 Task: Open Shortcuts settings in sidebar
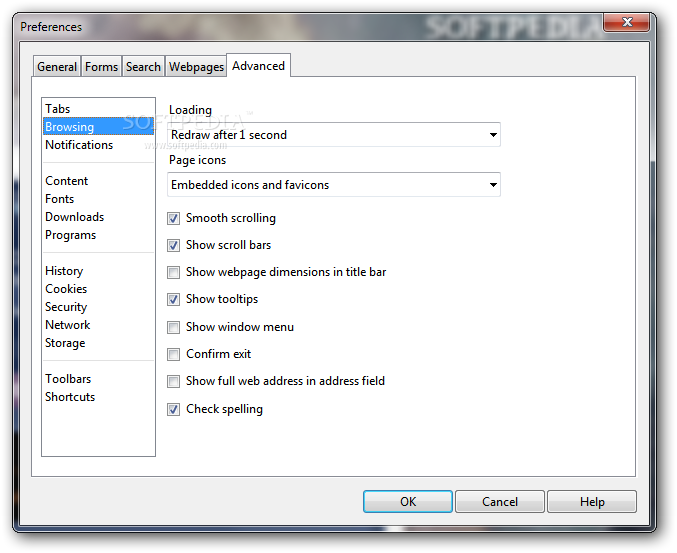pyautogui.click(x=98, y=397)
